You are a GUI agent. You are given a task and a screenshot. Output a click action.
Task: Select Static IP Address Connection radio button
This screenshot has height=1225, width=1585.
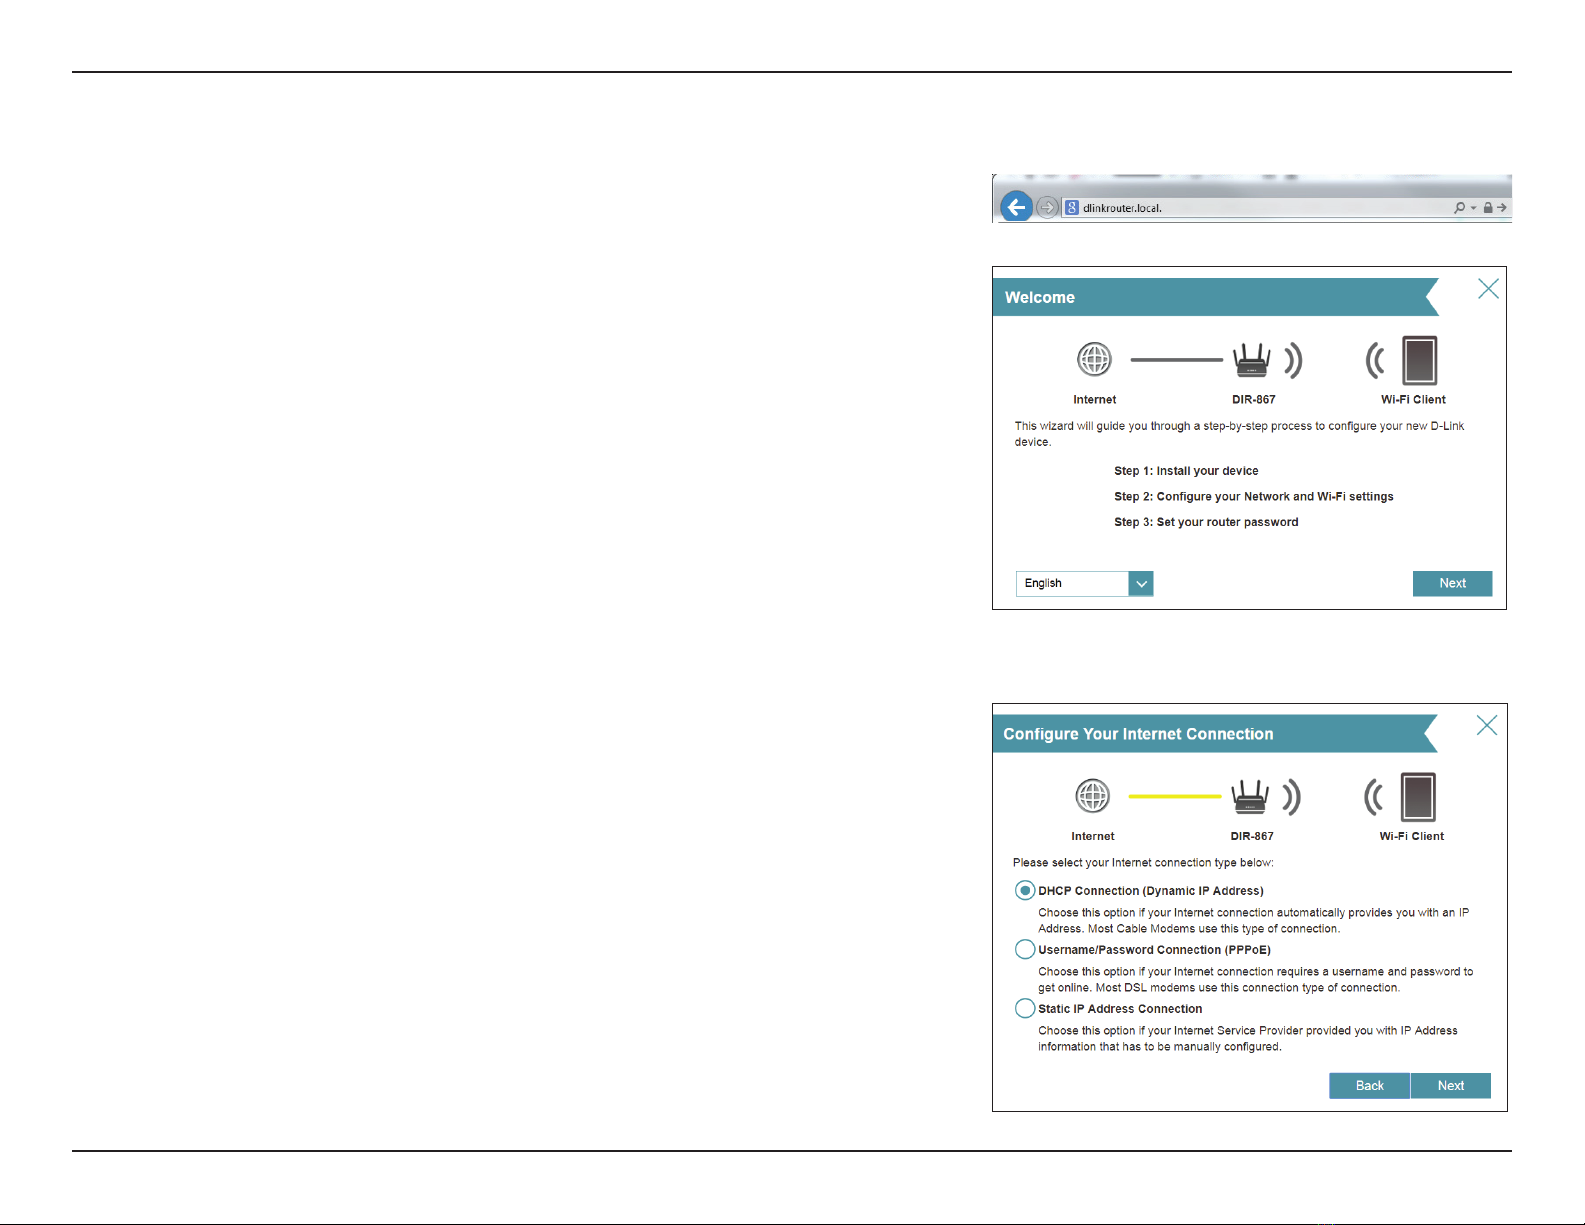coord(1025,1008)
